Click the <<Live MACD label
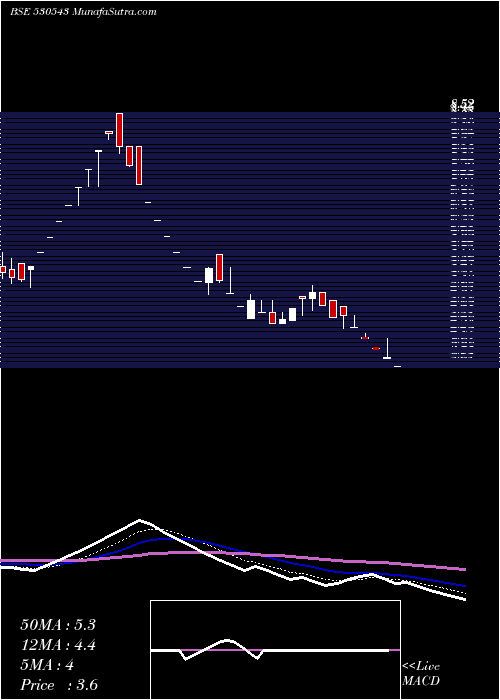The image size is (500, 700). pyautogui.click(x=421, y=674)
